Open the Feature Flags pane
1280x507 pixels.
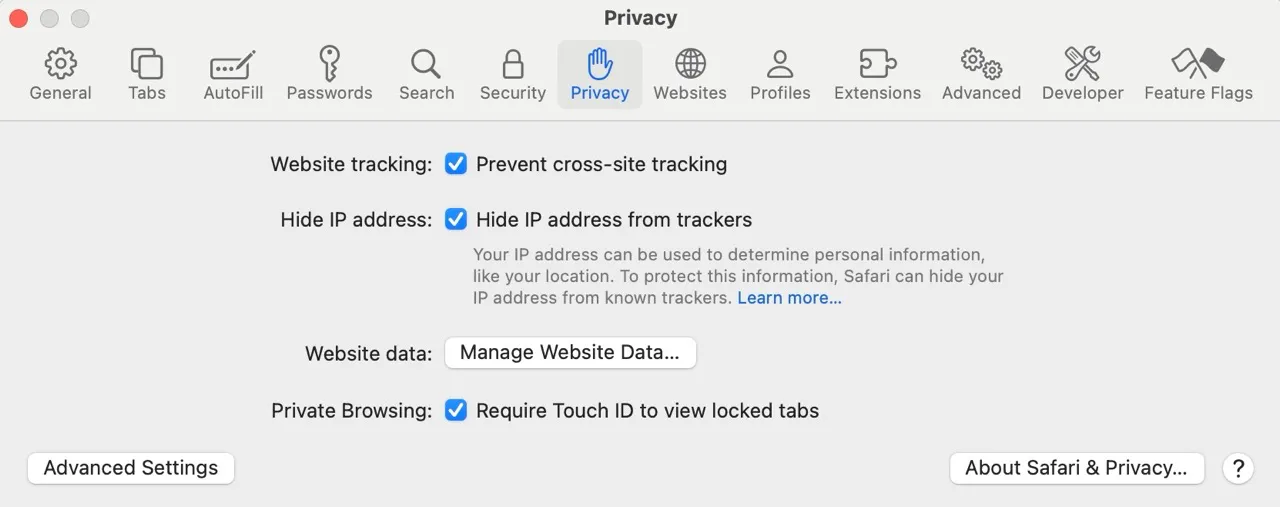coord(1198,64)
